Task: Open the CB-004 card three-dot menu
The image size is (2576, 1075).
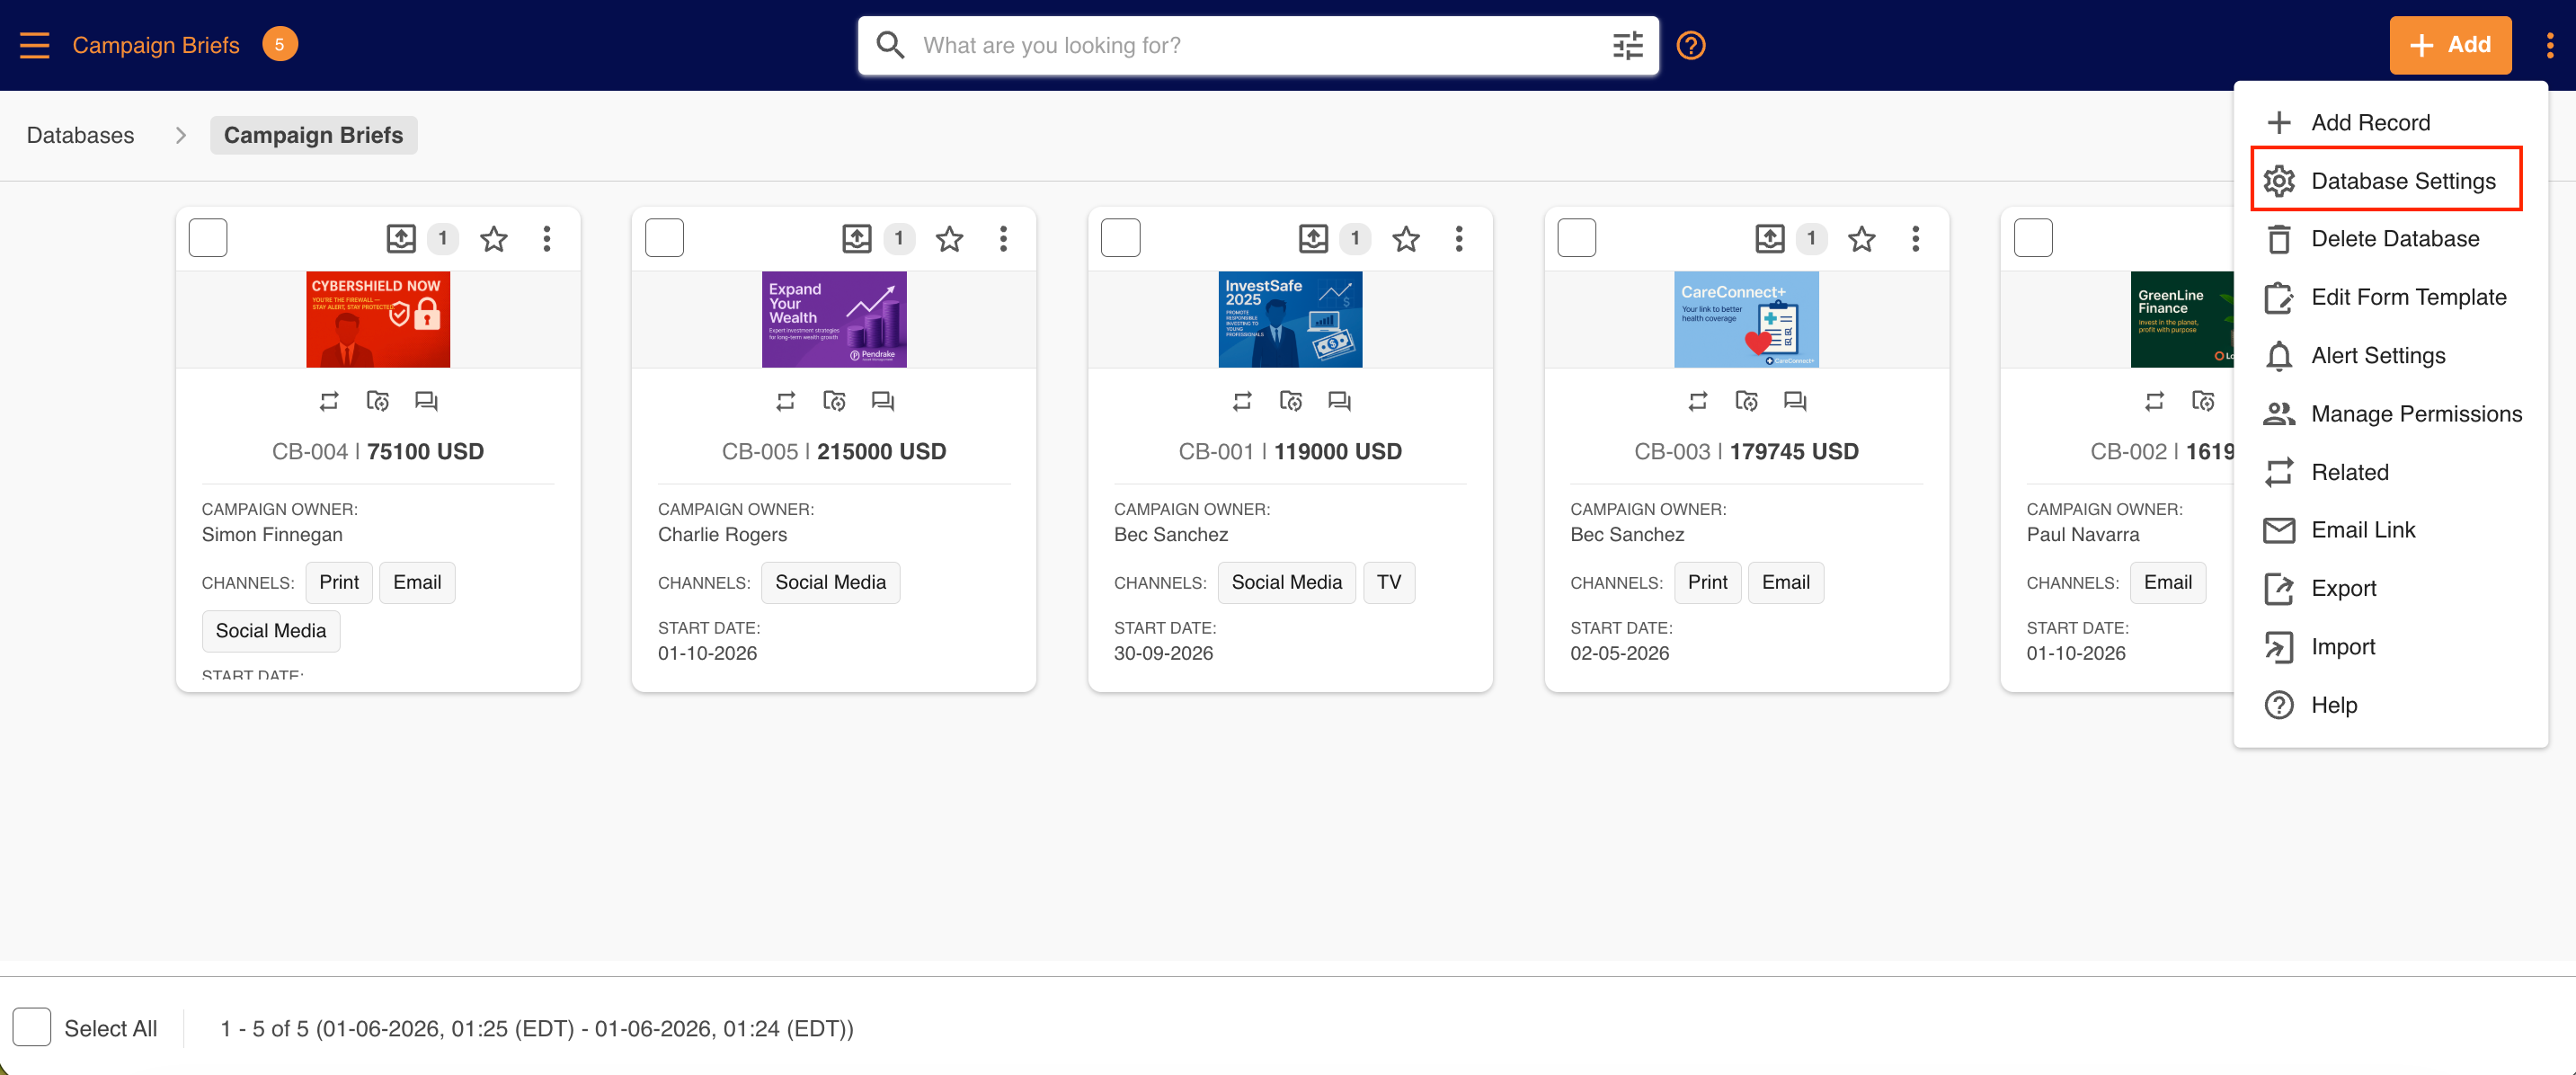Action: pos(546,239)
